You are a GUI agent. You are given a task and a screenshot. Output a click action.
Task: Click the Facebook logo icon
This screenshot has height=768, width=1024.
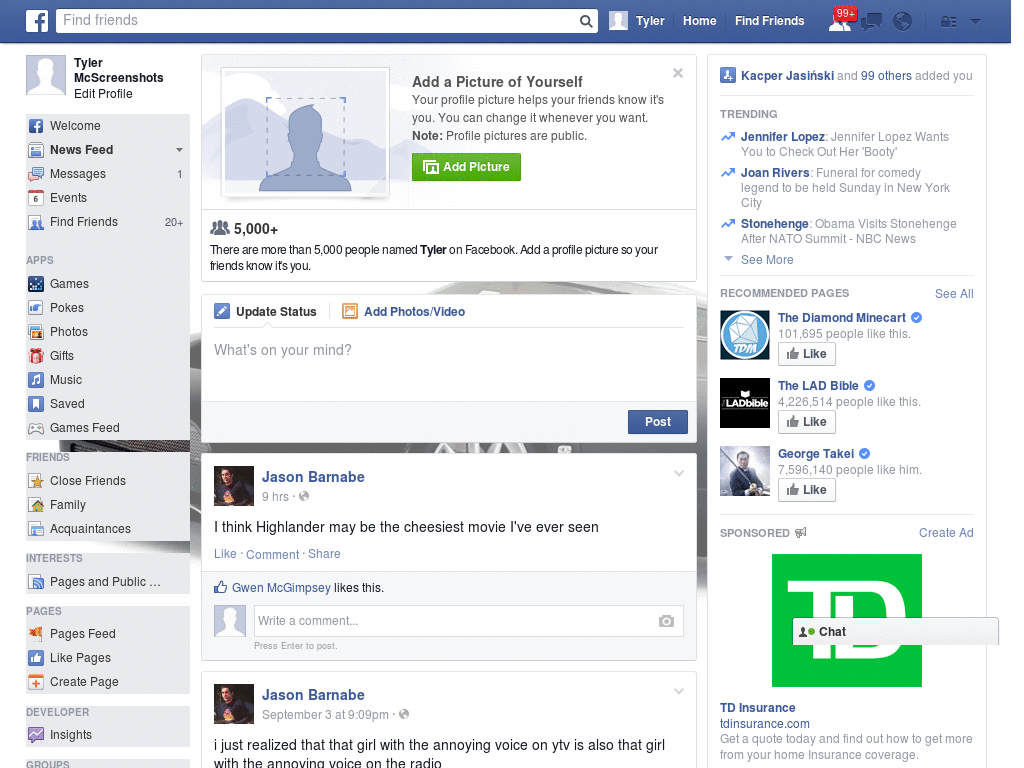(x=37, y=21)
